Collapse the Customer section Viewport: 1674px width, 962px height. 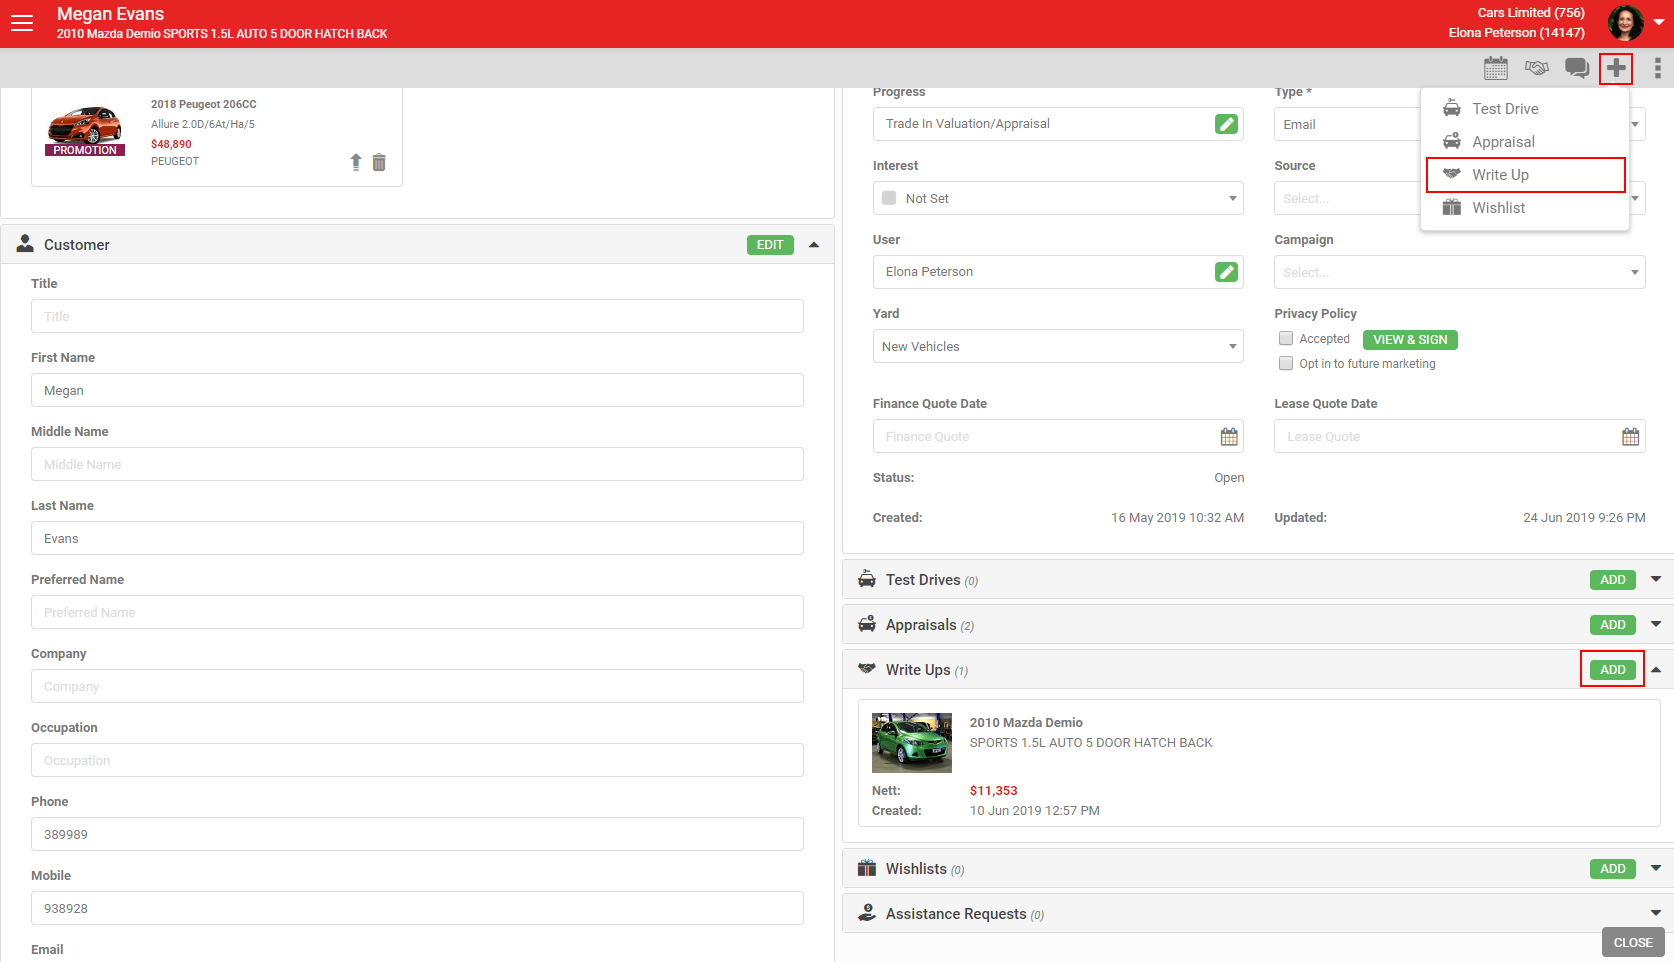click(x=814, y=245)
